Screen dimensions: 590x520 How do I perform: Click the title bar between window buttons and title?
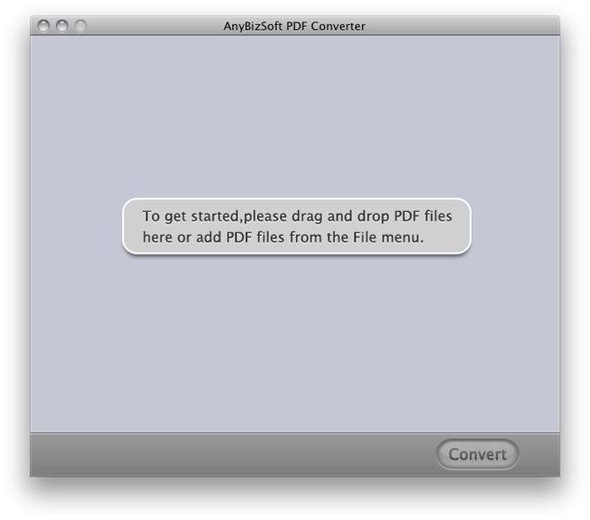pyautogui.click(x=155, y=26)
